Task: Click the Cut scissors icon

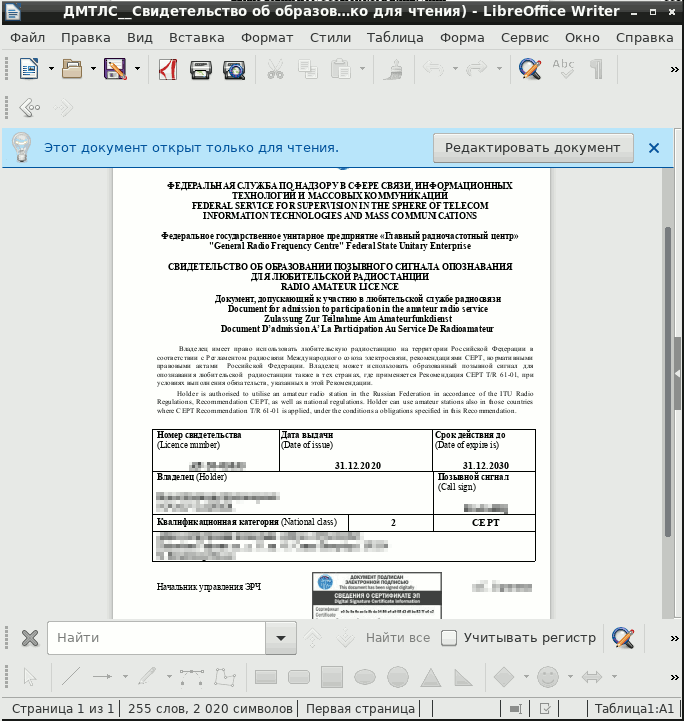Action: 275,69
